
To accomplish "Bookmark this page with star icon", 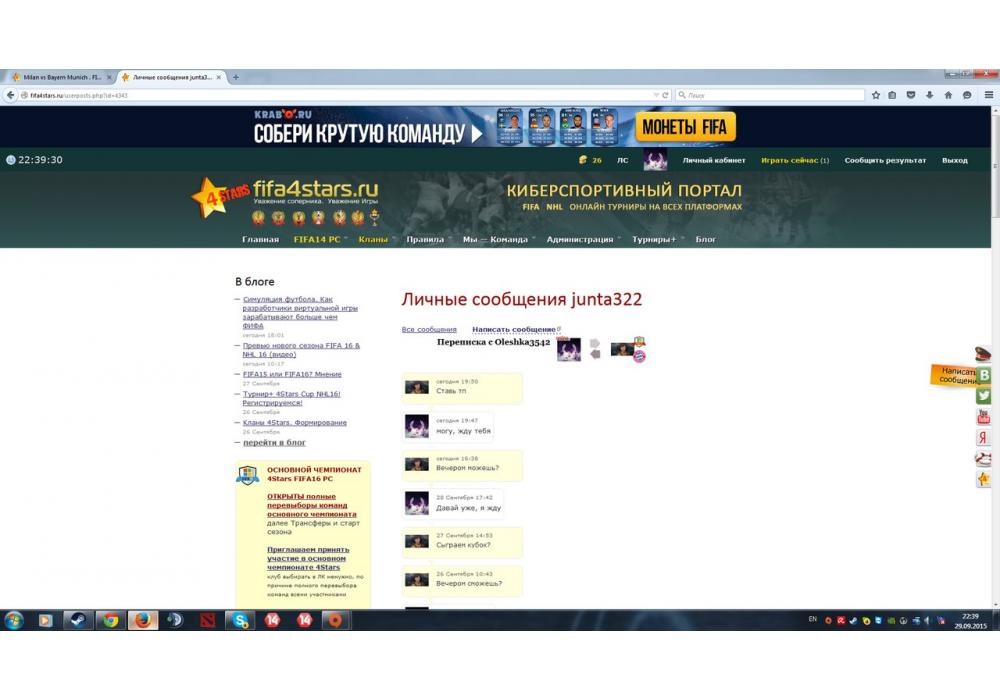I will pyautogui.click(x=876, y=95).
